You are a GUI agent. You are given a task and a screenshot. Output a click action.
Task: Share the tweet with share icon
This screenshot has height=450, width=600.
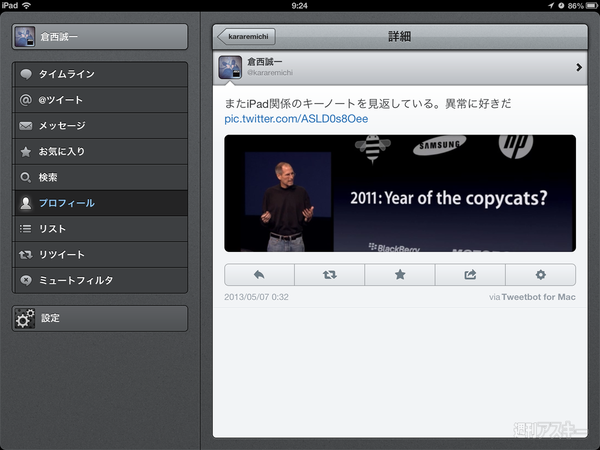pyautogui.click(x=470, y=274)
